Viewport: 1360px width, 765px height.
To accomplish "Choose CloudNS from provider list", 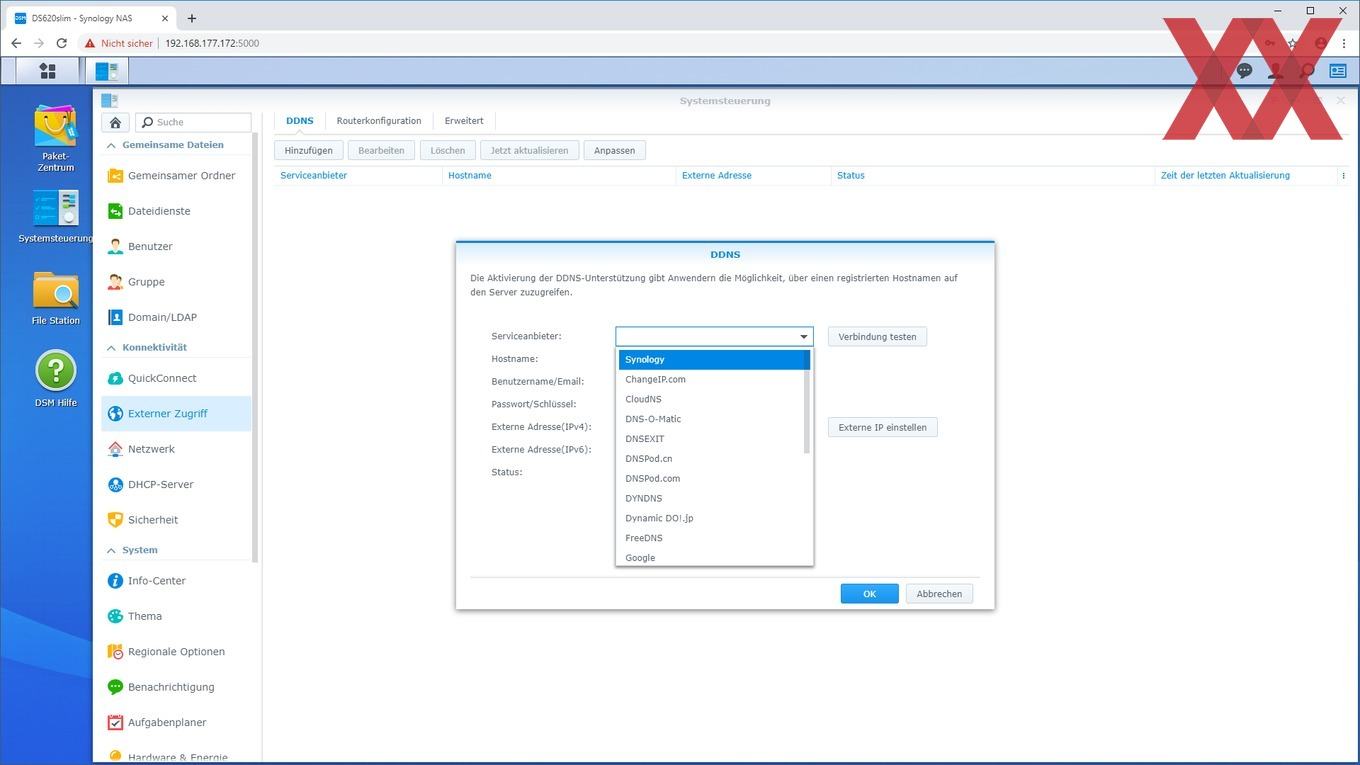I will (x=711, y=399).
